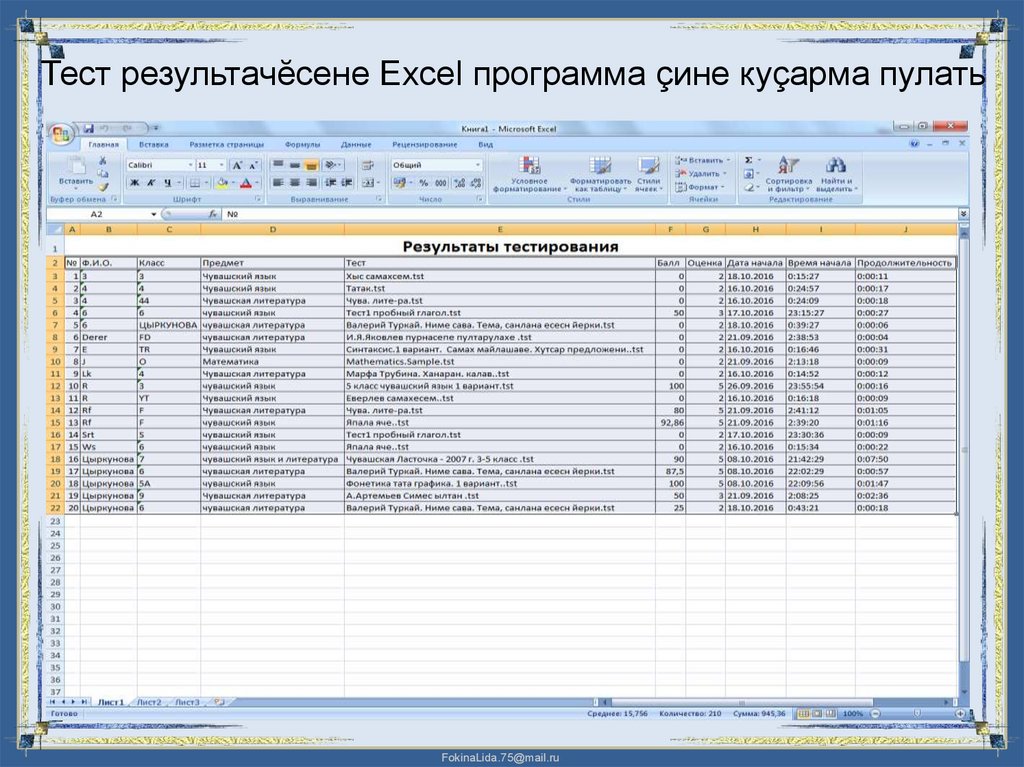Toggle underline Ч formatting
1024x767 pixels.
click(168, 183)
